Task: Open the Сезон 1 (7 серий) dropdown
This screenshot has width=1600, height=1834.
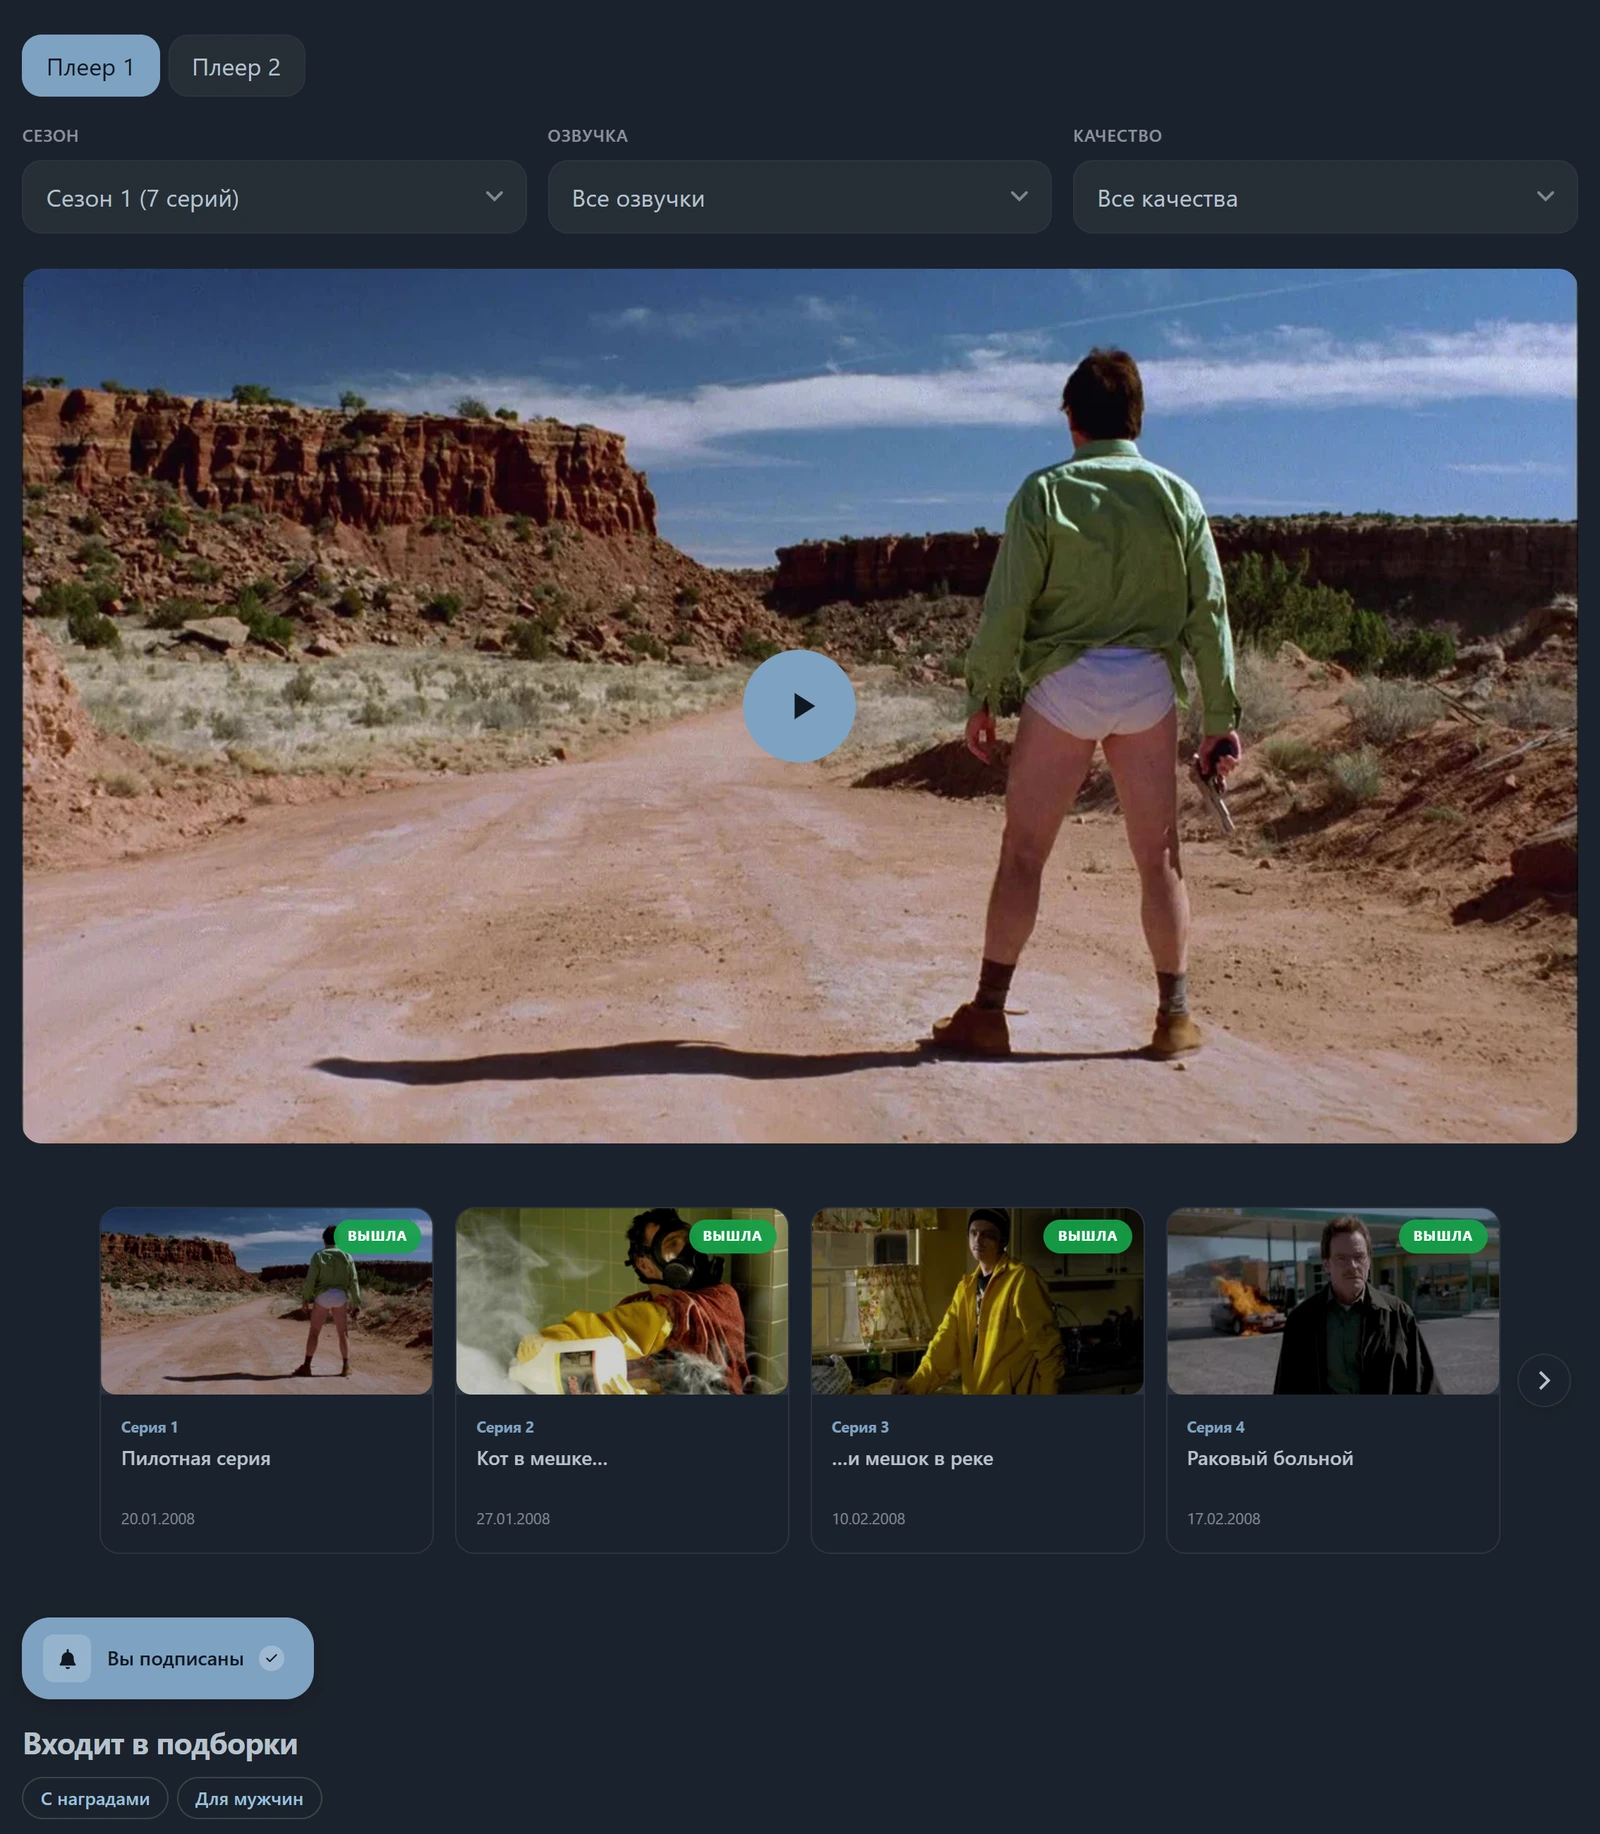Action: coord(274,197)
